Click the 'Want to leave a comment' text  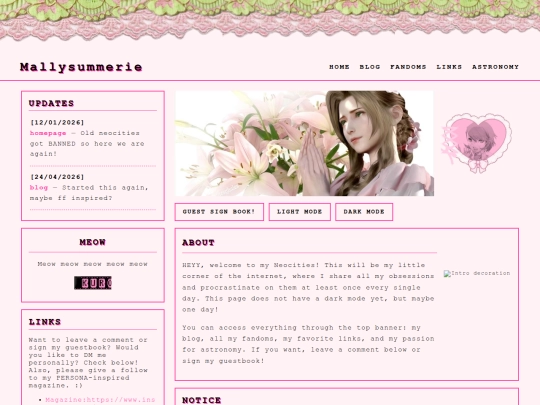tap(89, 363)
